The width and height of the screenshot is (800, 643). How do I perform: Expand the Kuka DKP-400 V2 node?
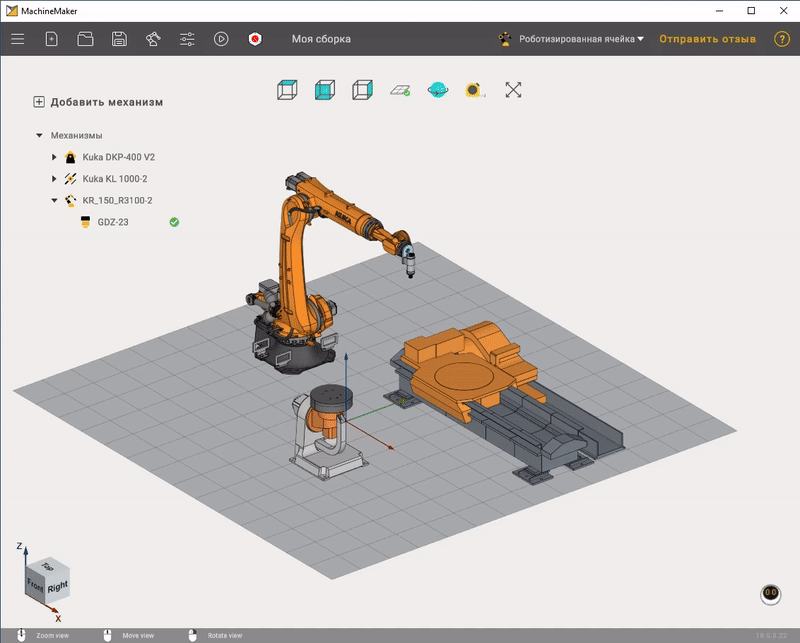pos(54,157)
